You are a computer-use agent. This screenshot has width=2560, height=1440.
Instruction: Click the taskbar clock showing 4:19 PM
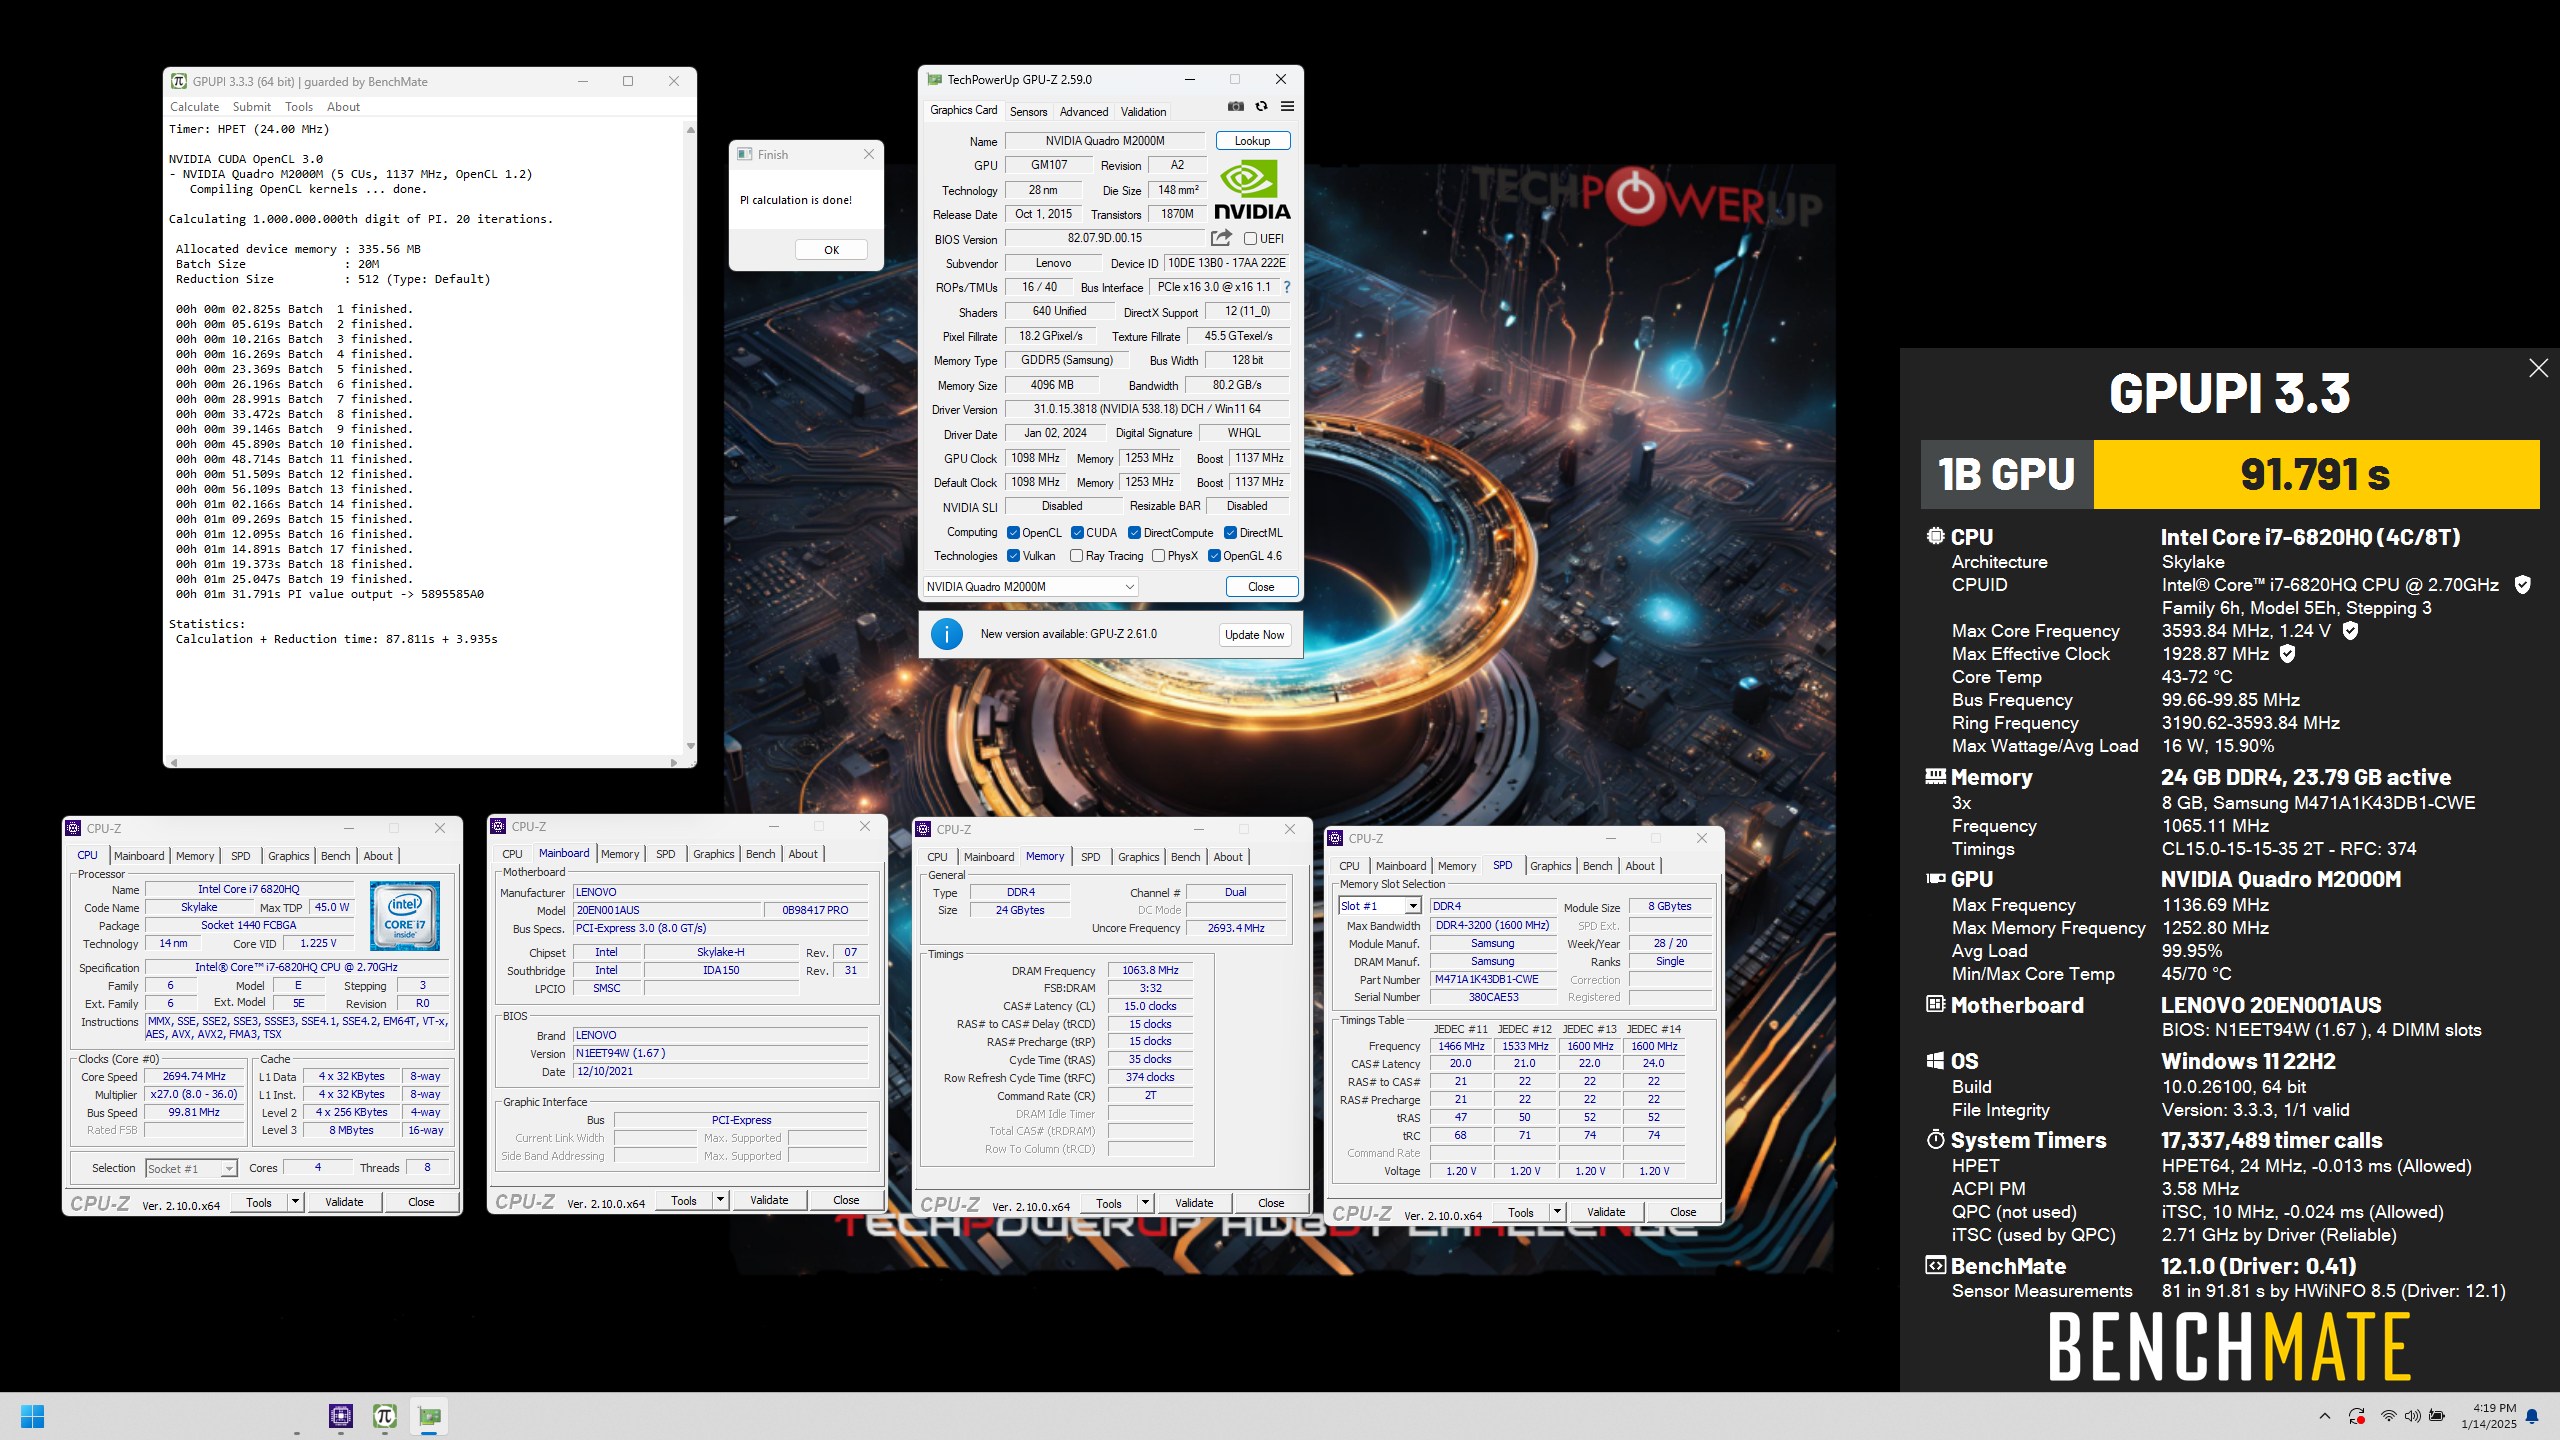2488,1416
